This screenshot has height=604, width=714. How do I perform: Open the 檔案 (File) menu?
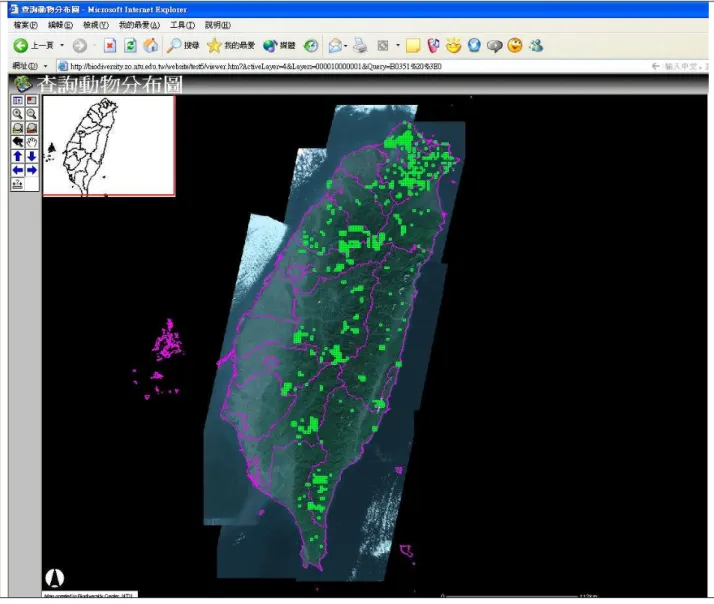tap(26, 25)
